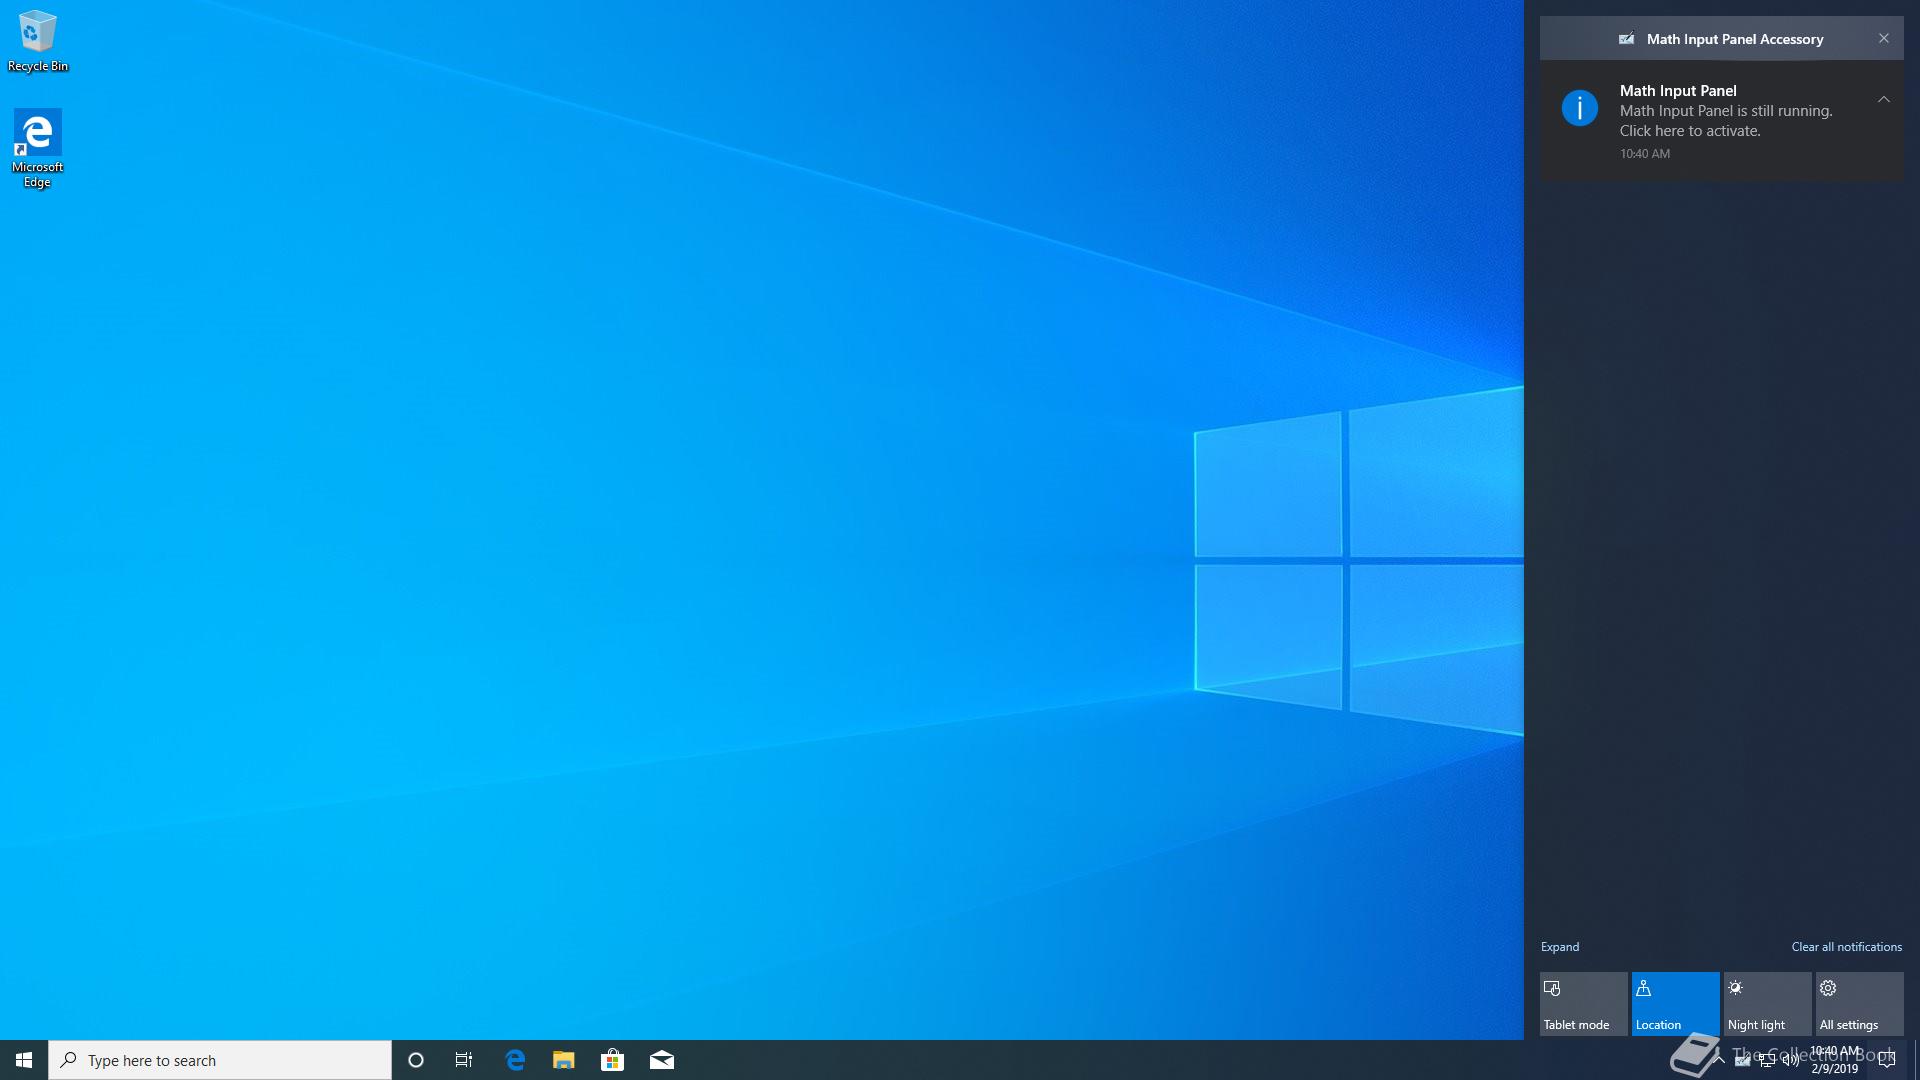Open the volume control in system tray
Image resolution: width=1920 pixels, height=1080 pixels.
[x=1791, y=1061]
